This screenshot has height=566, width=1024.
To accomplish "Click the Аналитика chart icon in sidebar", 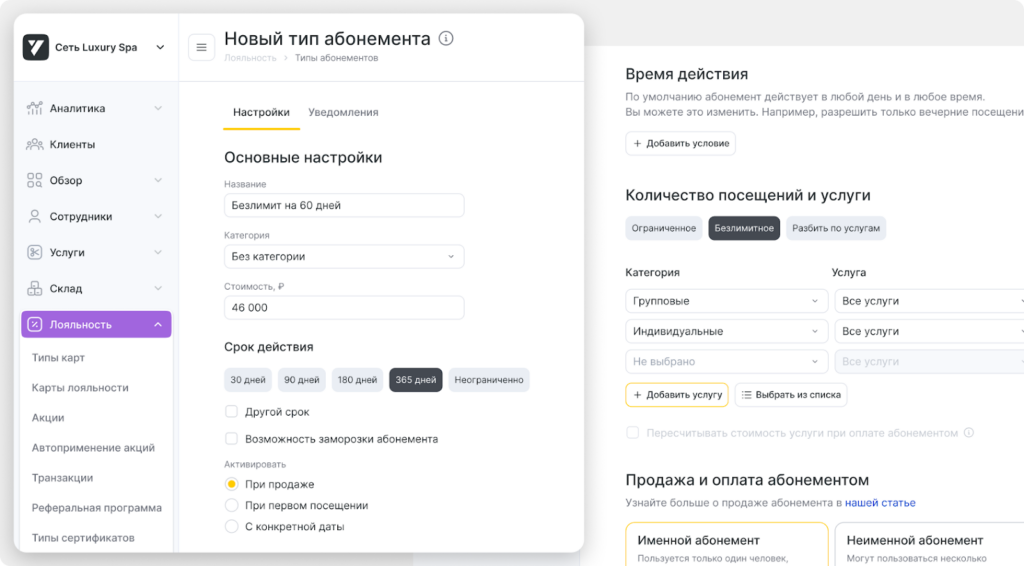I will [35, 108].
